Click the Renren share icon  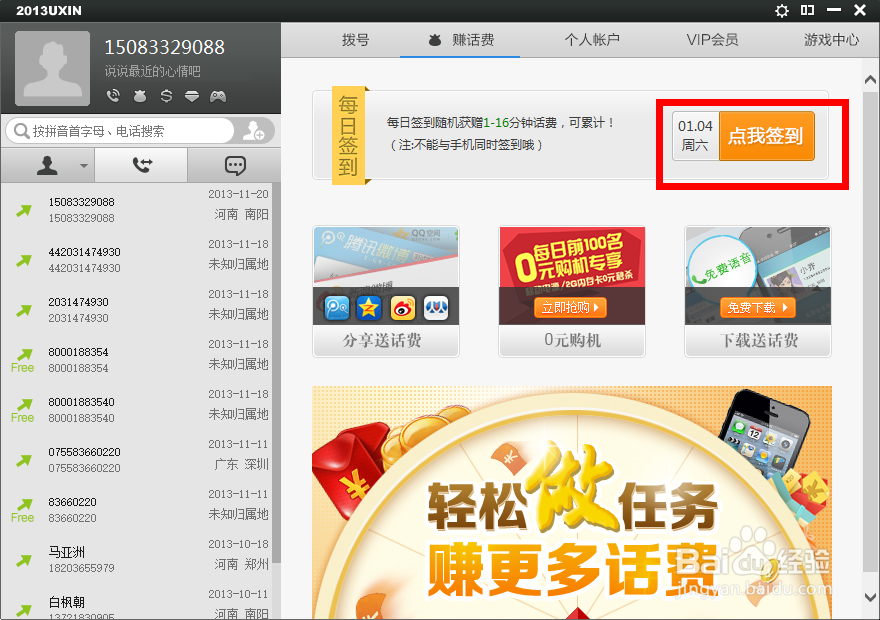[x=436, y=307]
